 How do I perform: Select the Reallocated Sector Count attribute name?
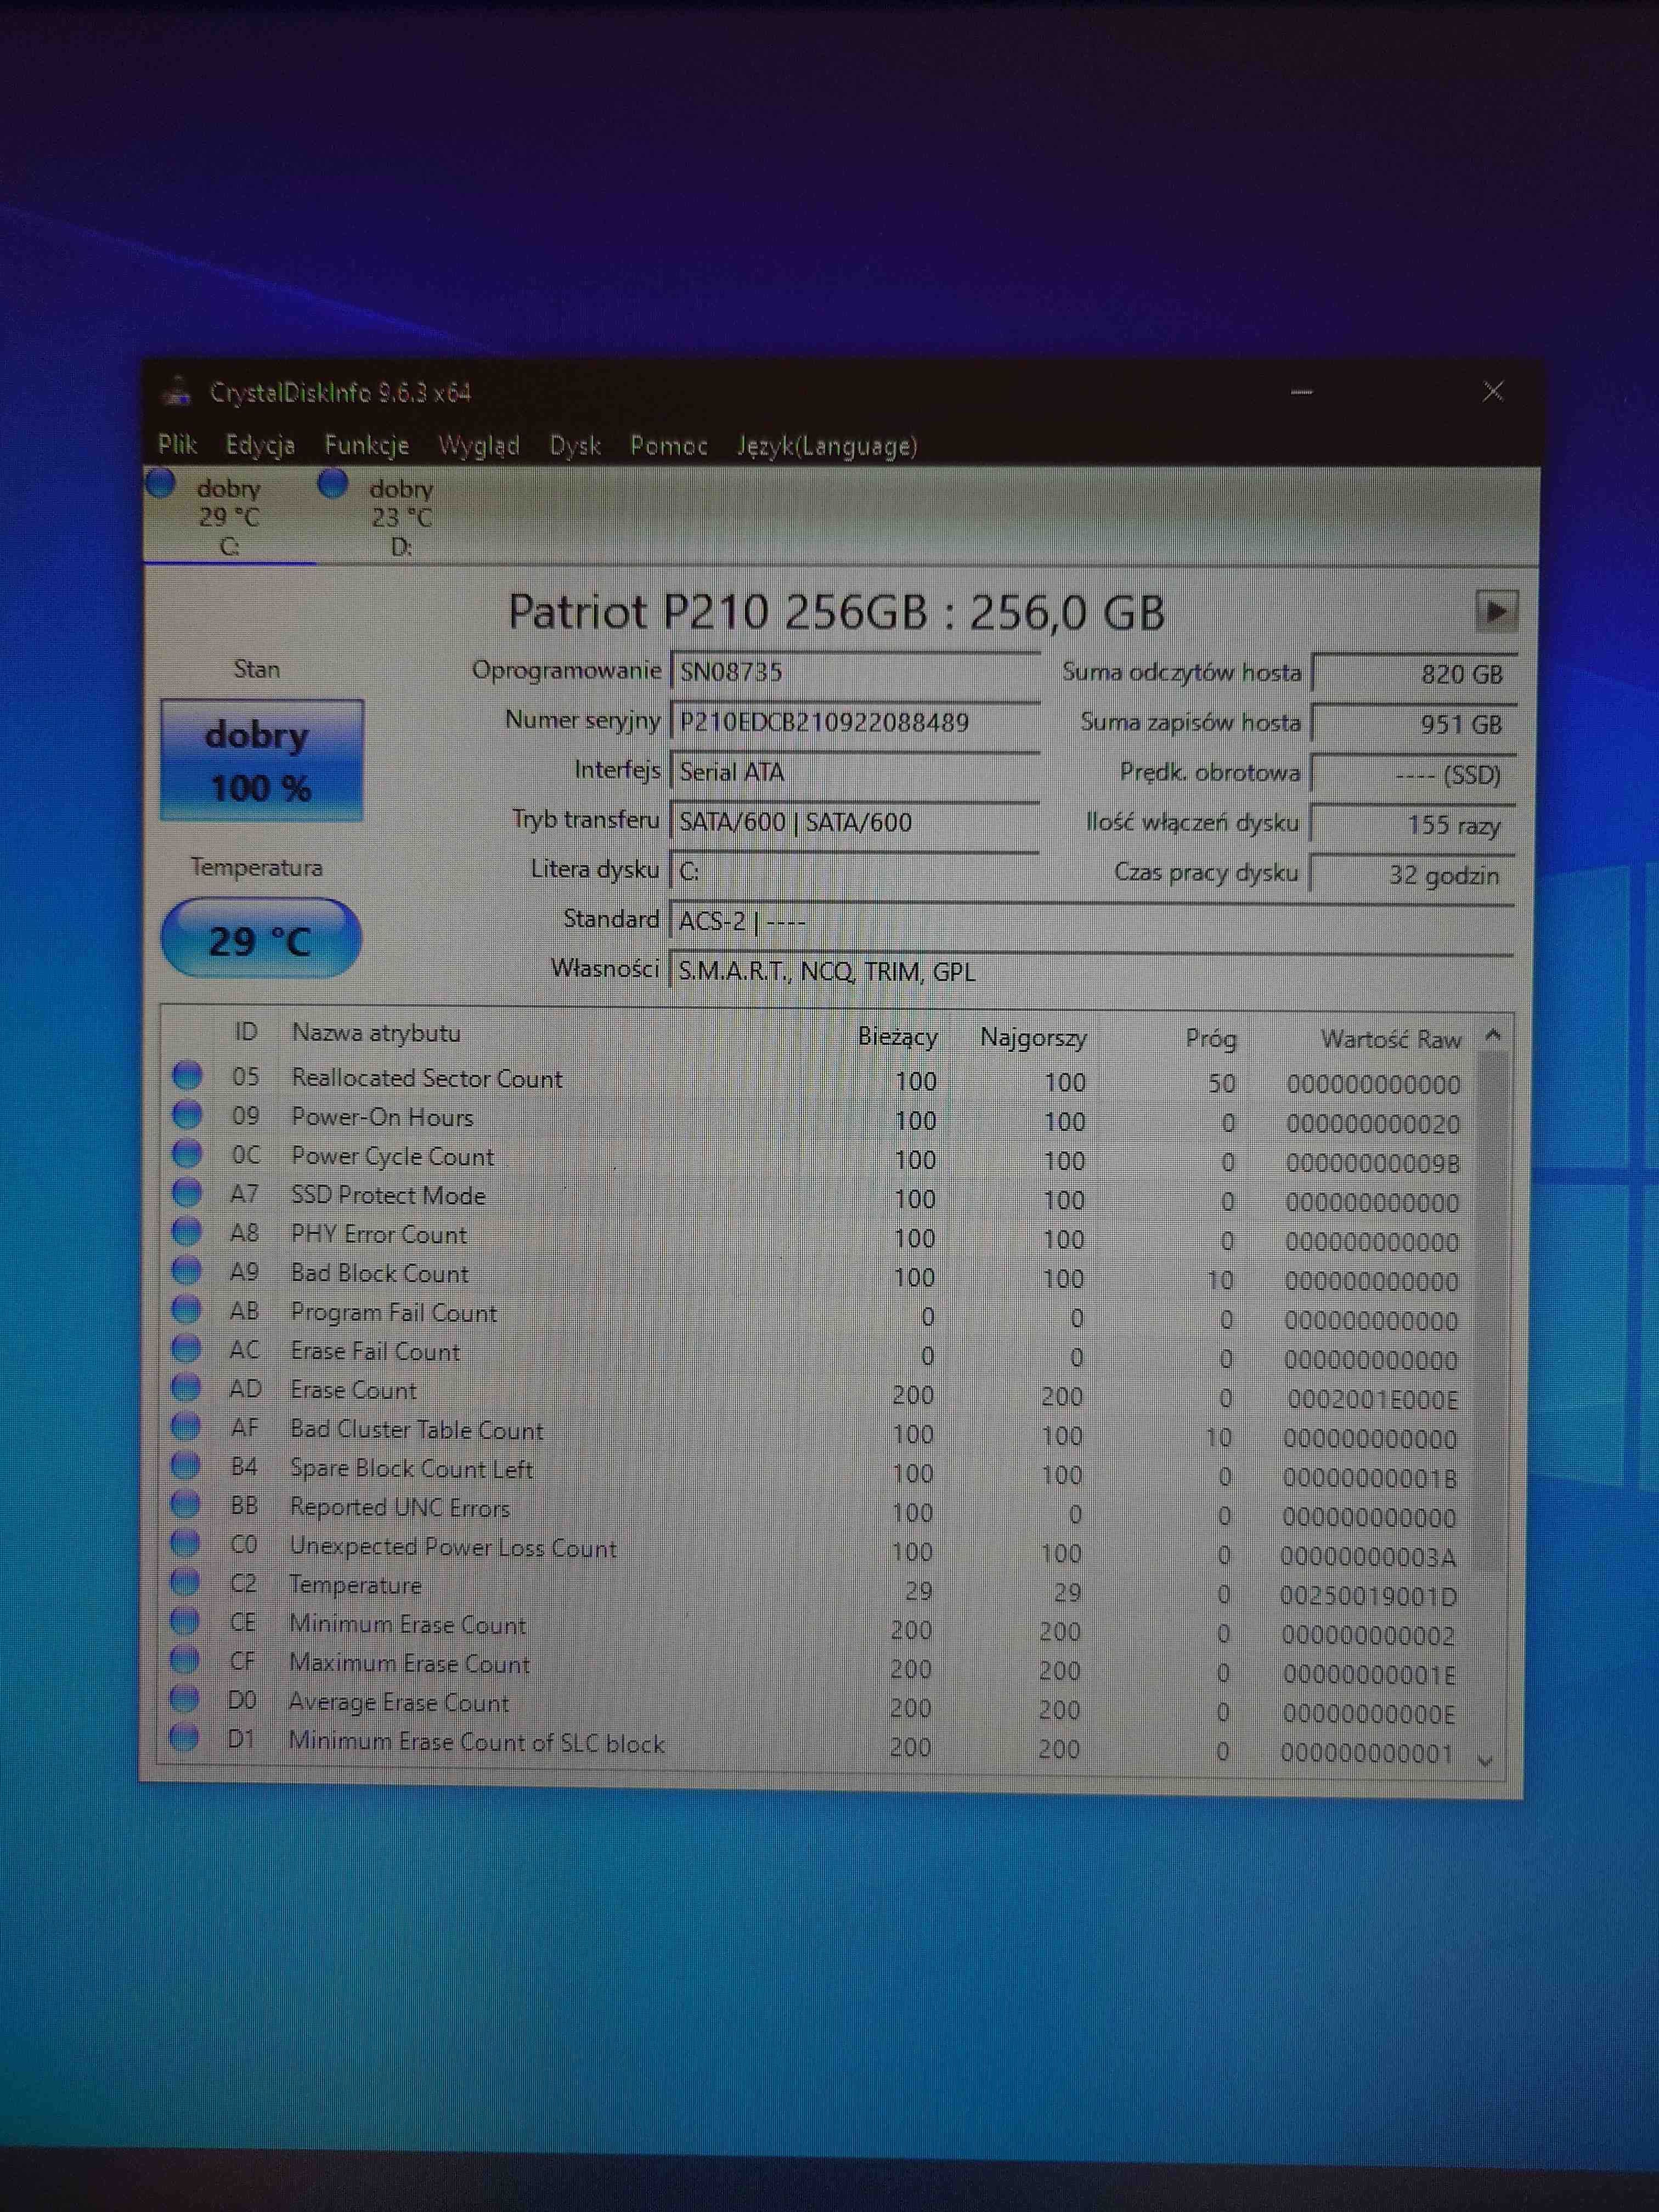[x=427, y=1079]
